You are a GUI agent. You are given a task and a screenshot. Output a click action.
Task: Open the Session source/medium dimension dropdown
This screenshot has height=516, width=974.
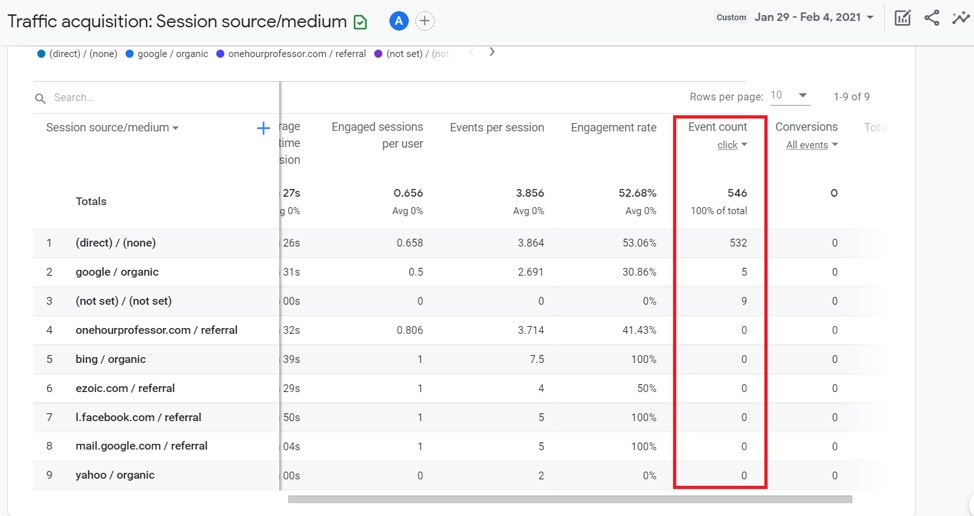pos(112,128)
